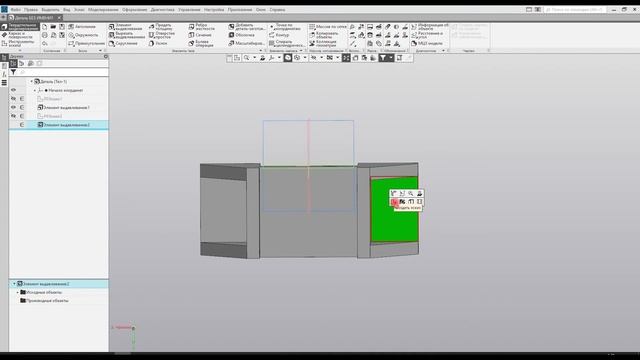Click Расстояние и угол measurement tool
The height and width of the screenshot is (360, 640).
pos(427,35)
